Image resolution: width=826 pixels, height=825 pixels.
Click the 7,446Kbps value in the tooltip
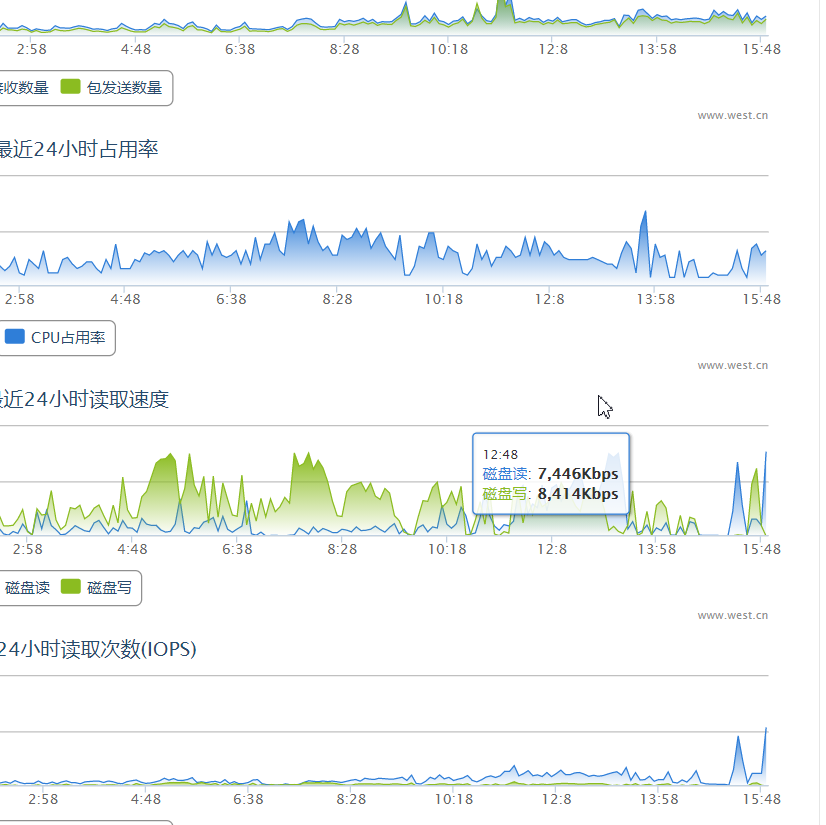pos(577,473)
